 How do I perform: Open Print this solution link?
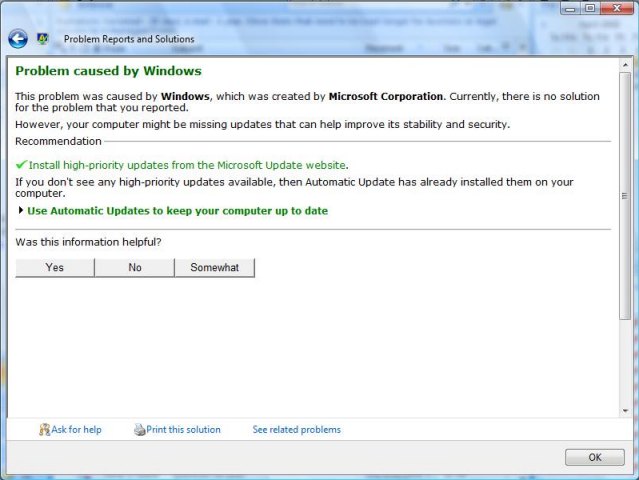[183, 429]
